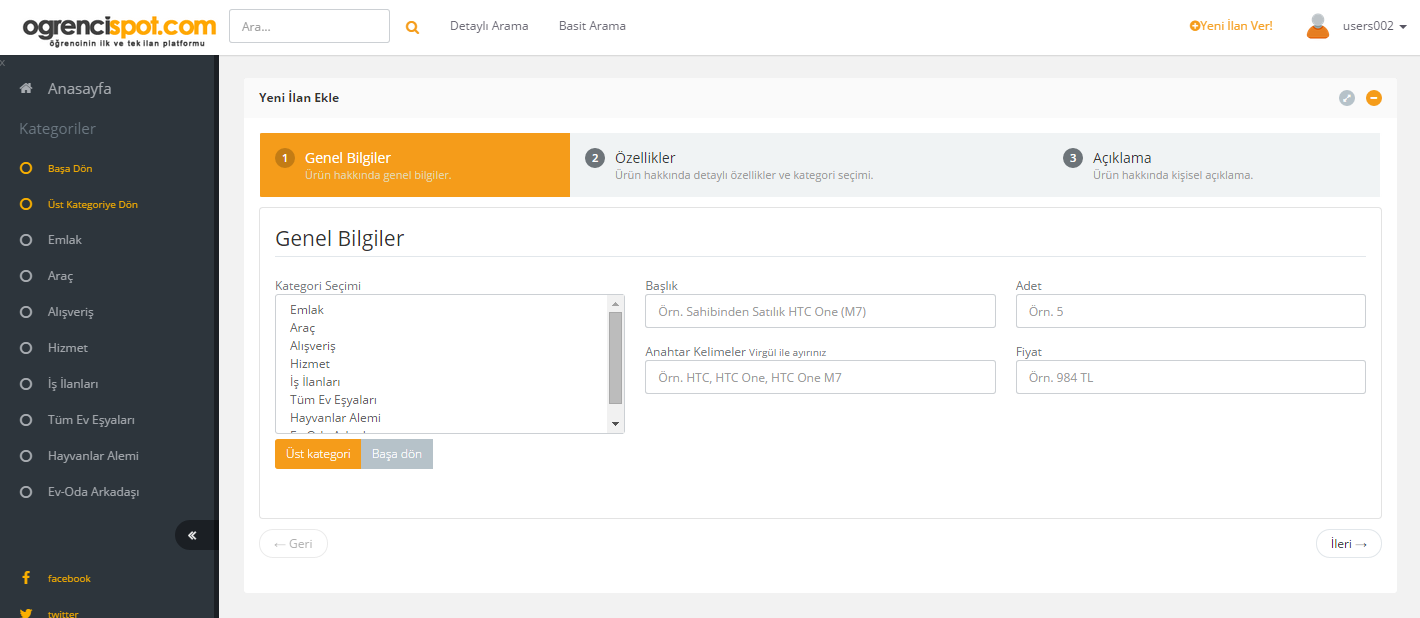Click the Üst kategori orange button
The image size is (1420, 618).
coord(318,454)
